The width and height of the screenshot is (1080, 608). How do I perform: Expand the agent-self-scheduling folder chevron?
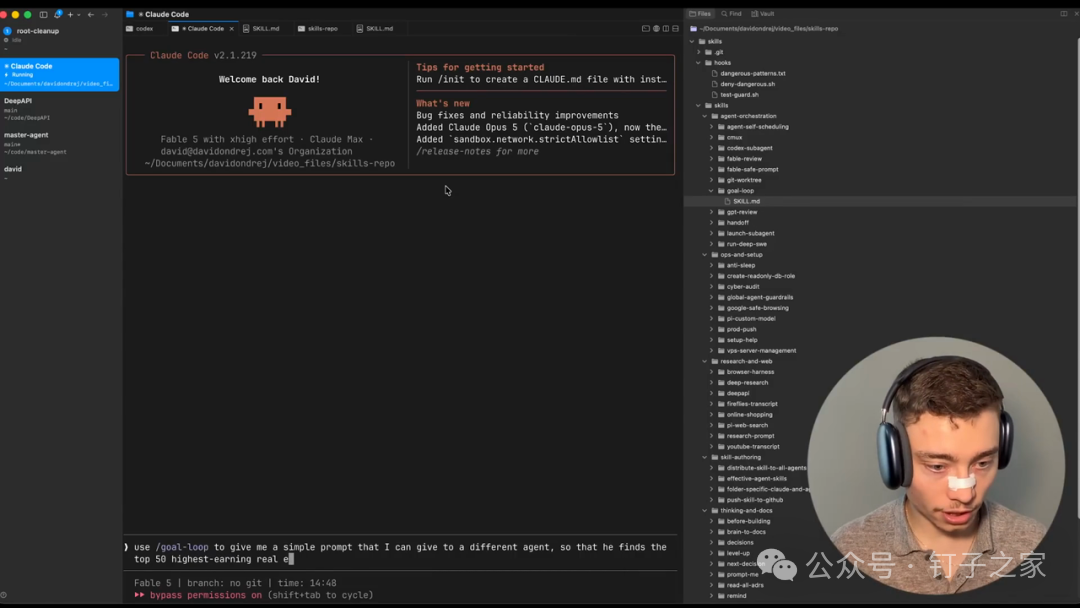[x=712, y=127]
